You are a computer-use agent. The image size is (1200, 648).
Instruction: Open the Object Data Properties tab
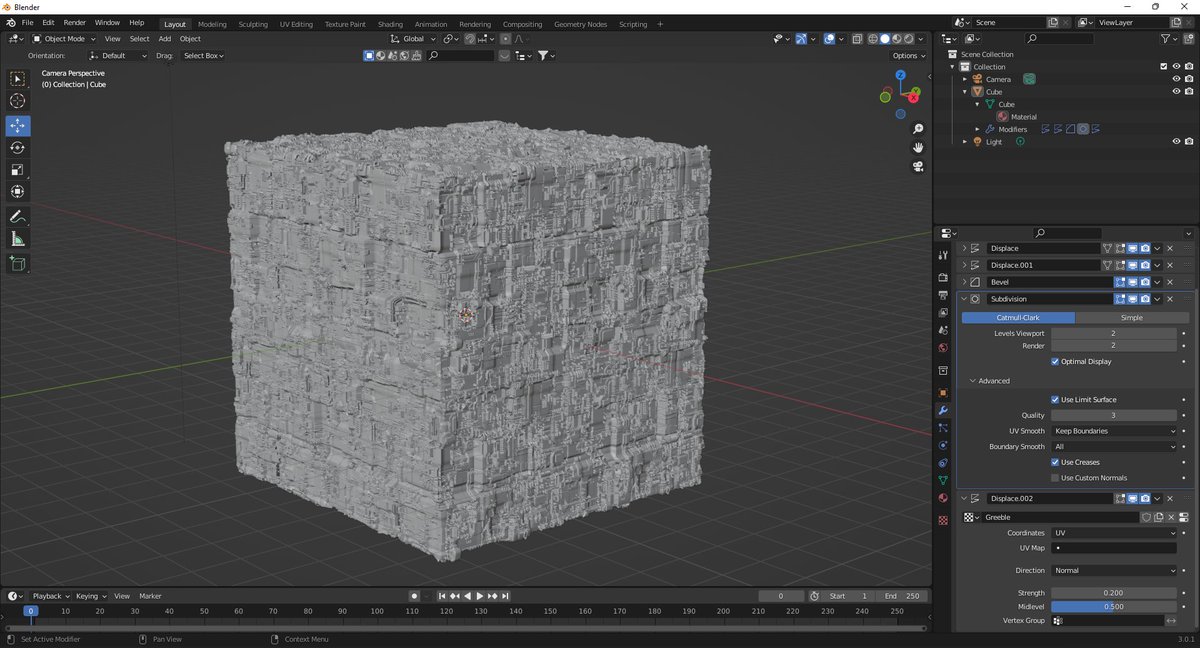pyautogui.click(x=943, y=480)
